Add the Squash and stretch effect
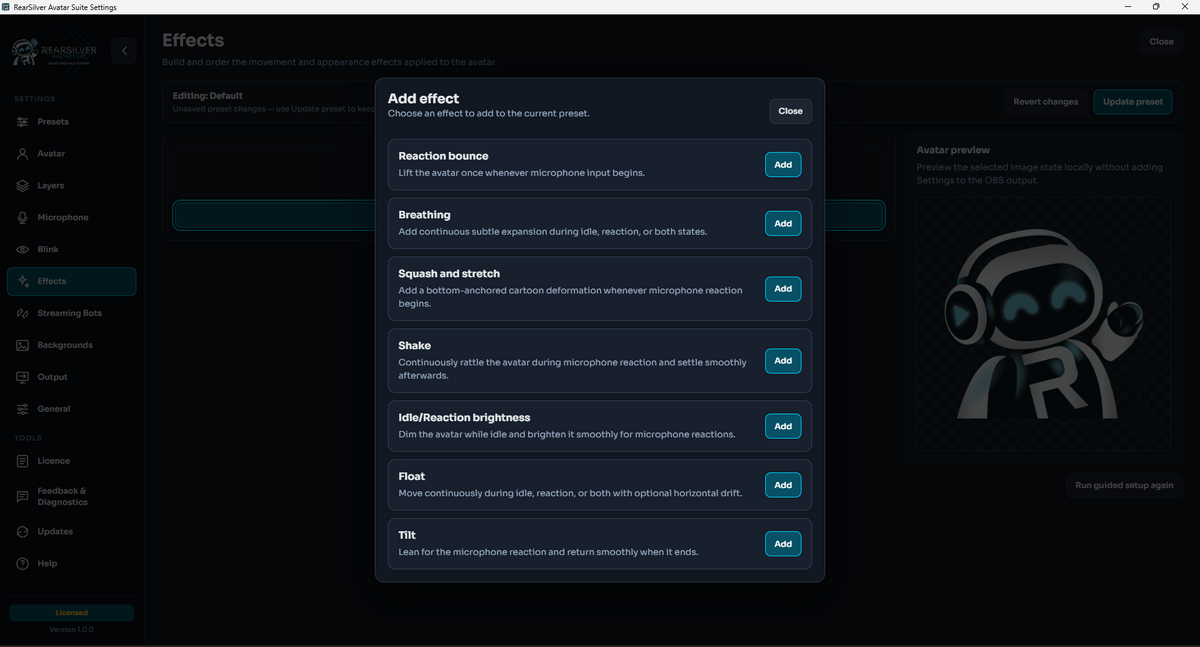This screenshot has height=647, width=1200. tap(783, 289)
